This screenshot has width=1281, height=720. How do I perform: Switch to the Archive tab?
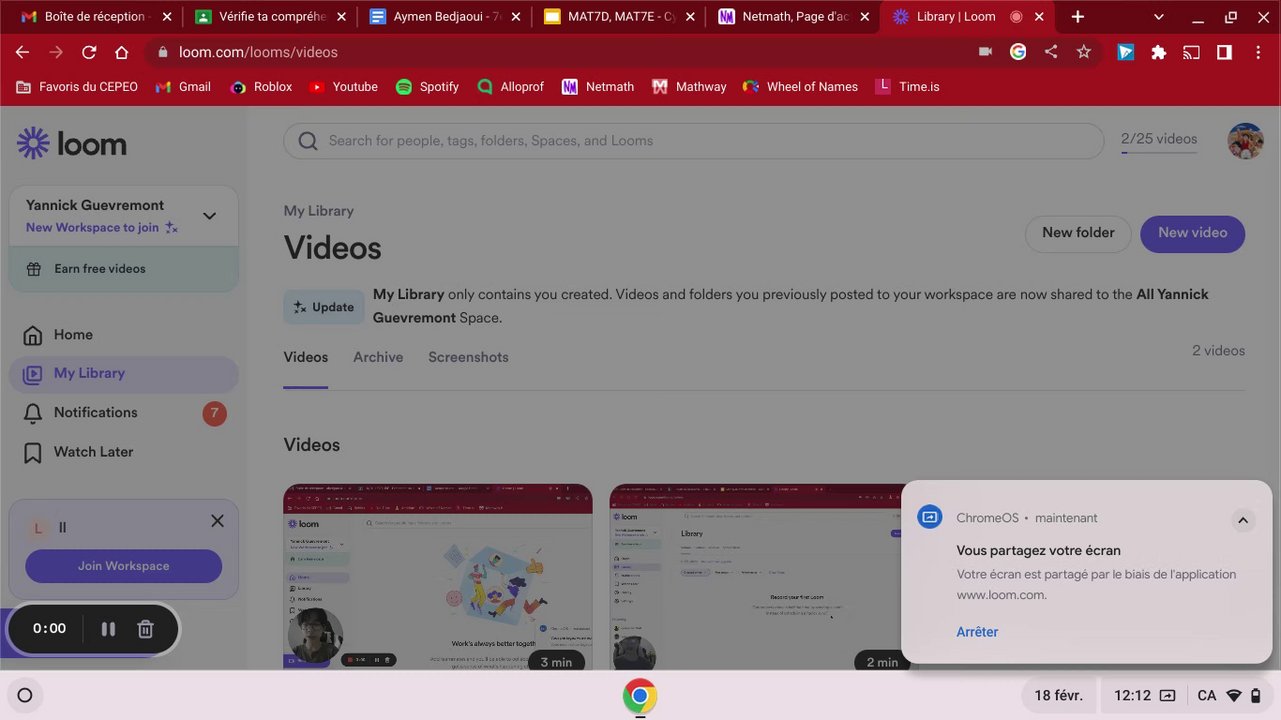(x=378, y=357)
